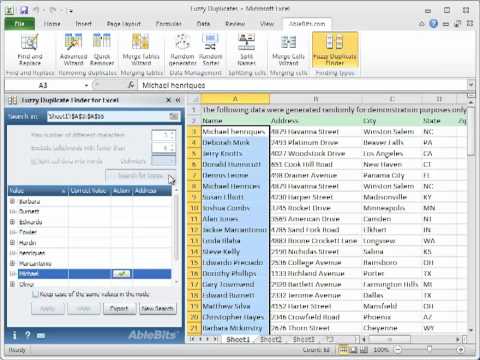Minimize the ribbon with the caret icon
The width and height of the screenshot is (480, 360).
click(422, 24)
